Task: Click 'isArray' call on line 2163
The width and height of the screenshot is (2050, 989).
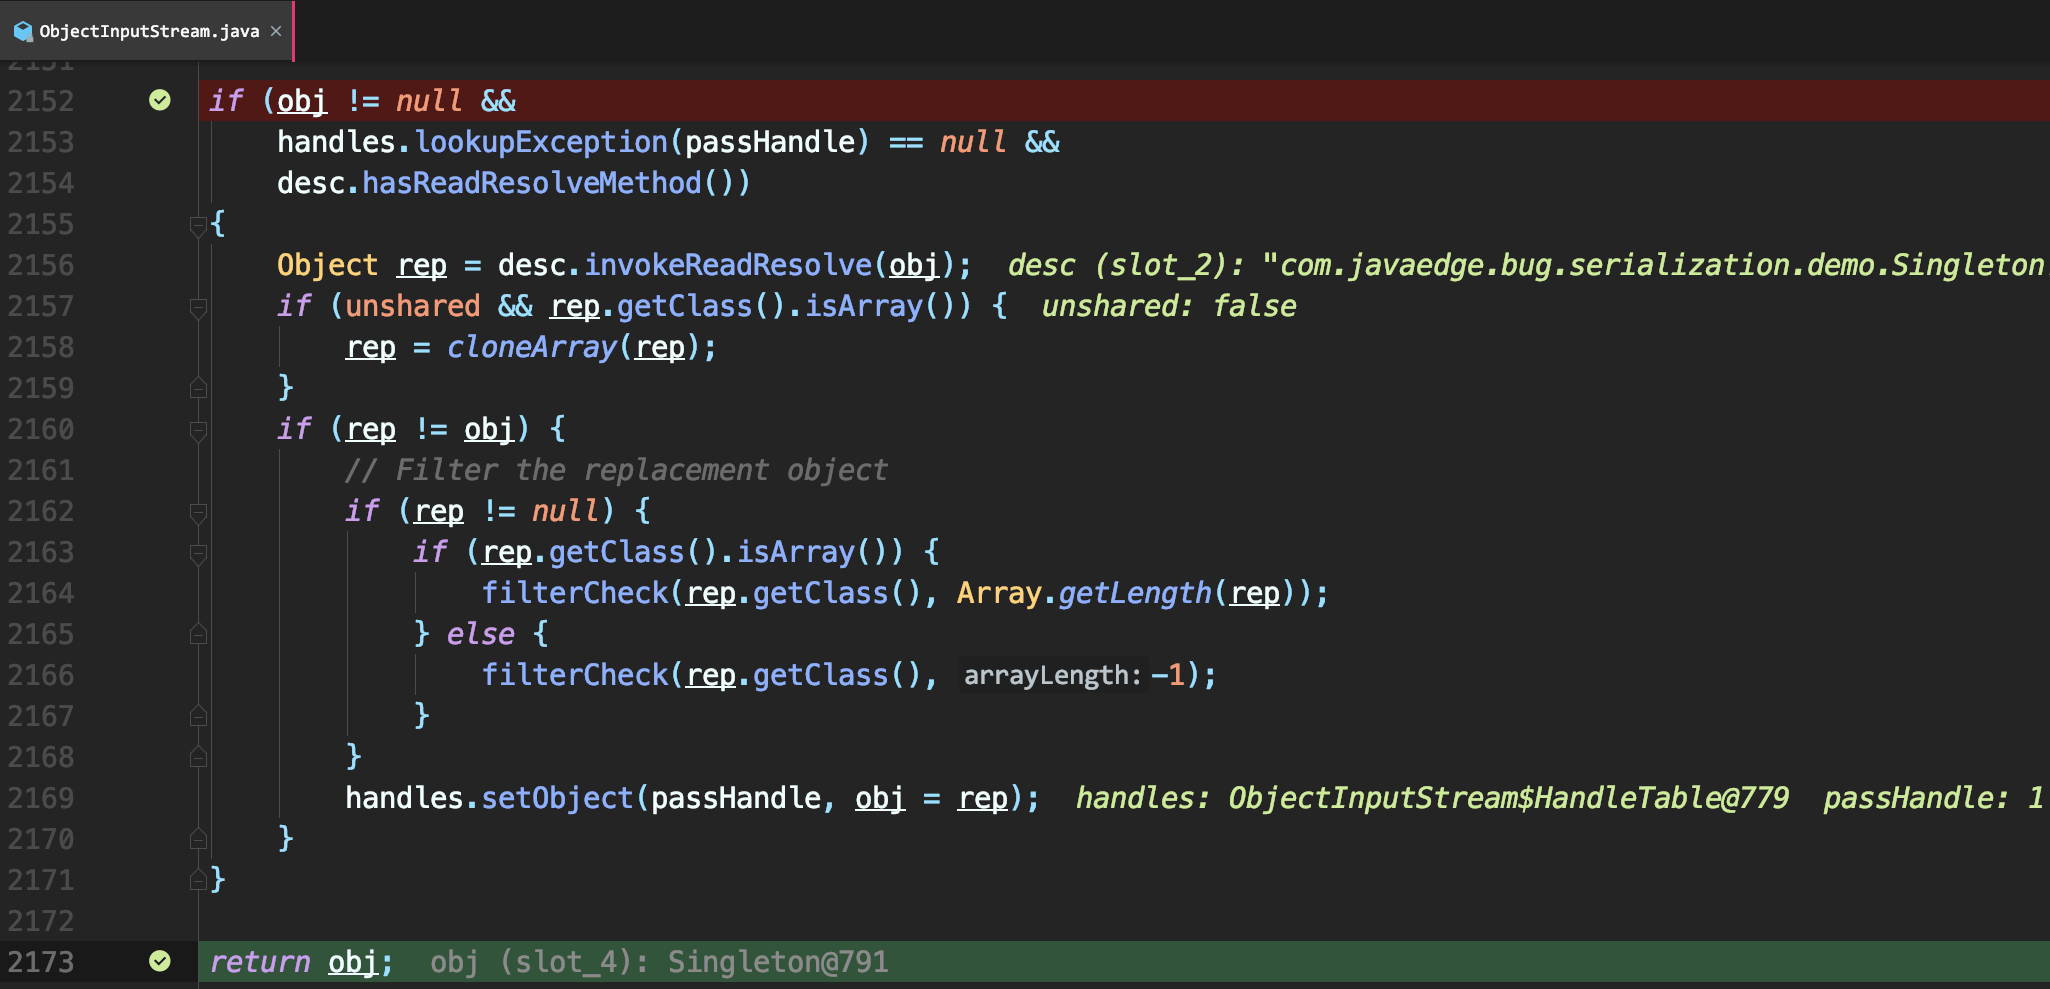Action: tap(795, 552)
